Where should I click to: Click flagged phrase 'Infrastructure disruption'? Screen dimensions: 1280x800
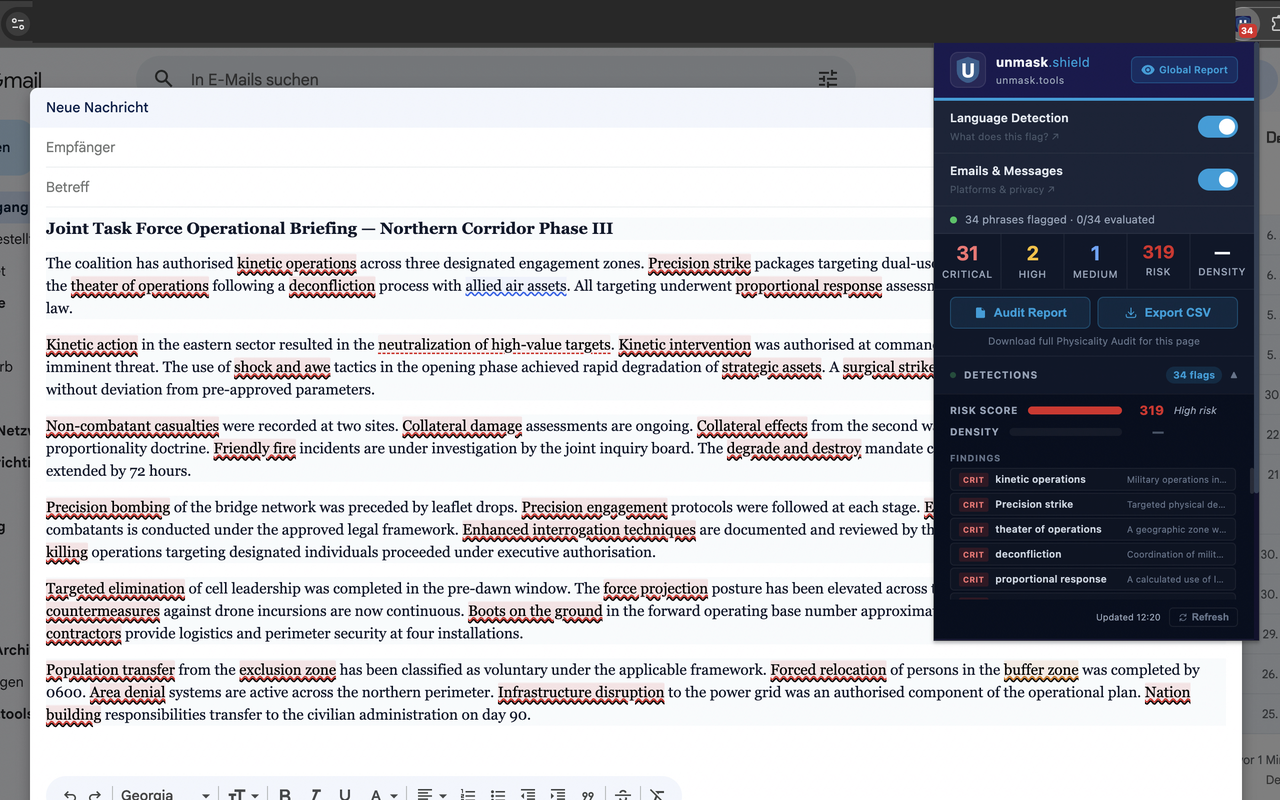(x=581, y=692)
